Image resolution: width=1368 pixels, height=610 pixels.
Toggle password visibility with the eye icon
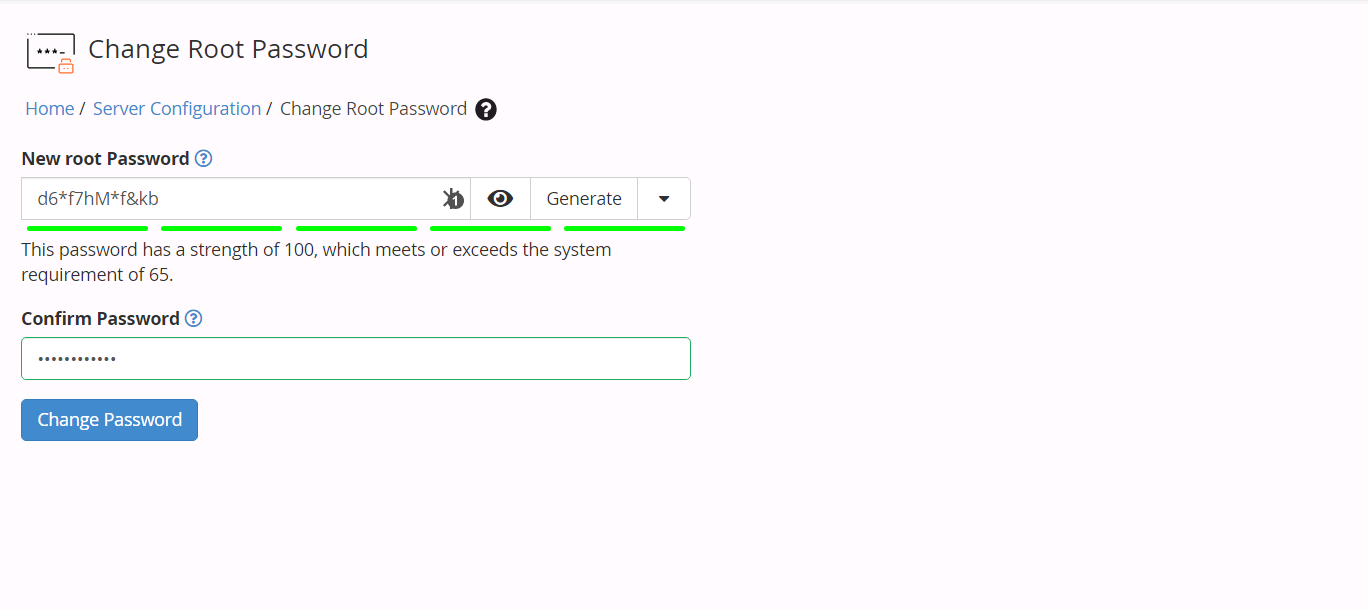(x=500, y=199)
